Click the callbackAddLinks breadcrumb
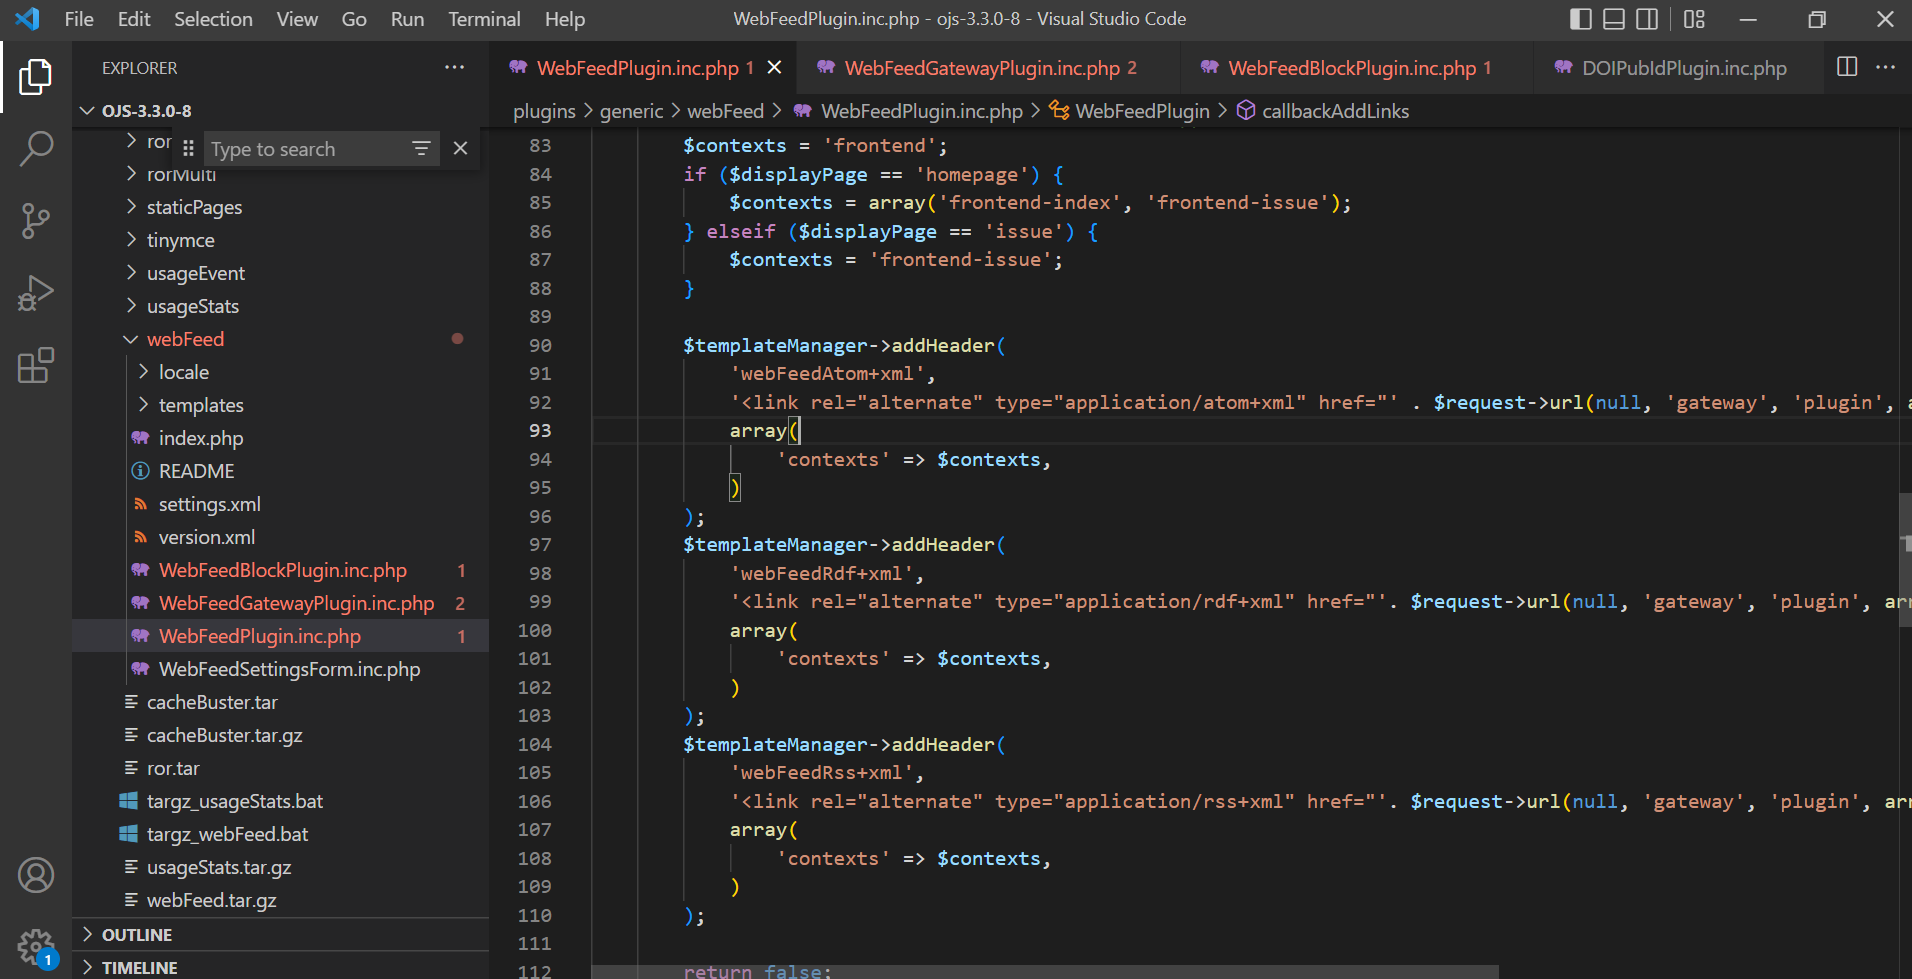 point(1323,111)
